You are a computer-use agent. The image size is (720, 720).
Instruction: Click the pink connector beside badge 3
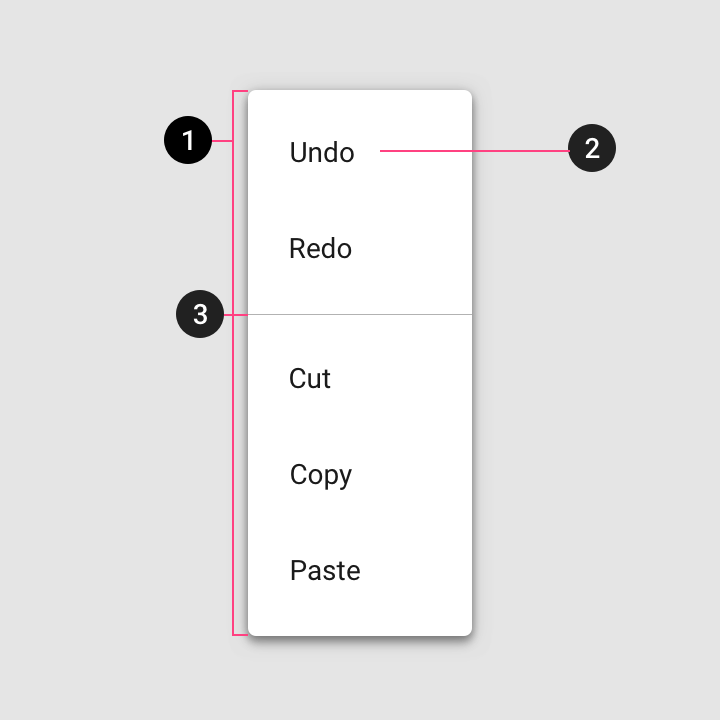click(x=236, y=315)
